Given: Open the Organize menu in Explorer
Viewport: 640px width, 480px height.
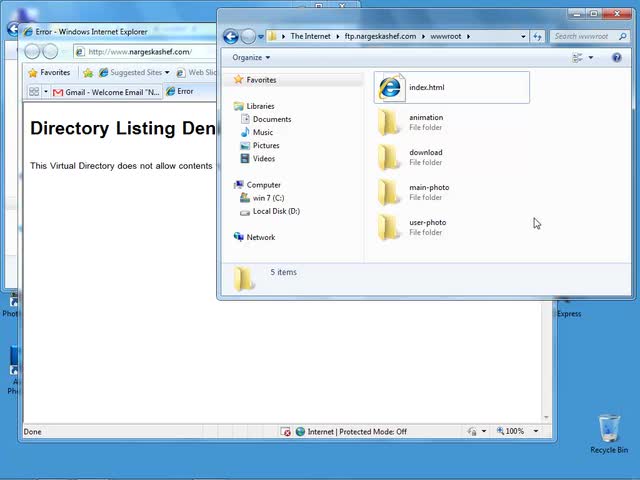Looking at the screenshot, I should tap(251, 58).
